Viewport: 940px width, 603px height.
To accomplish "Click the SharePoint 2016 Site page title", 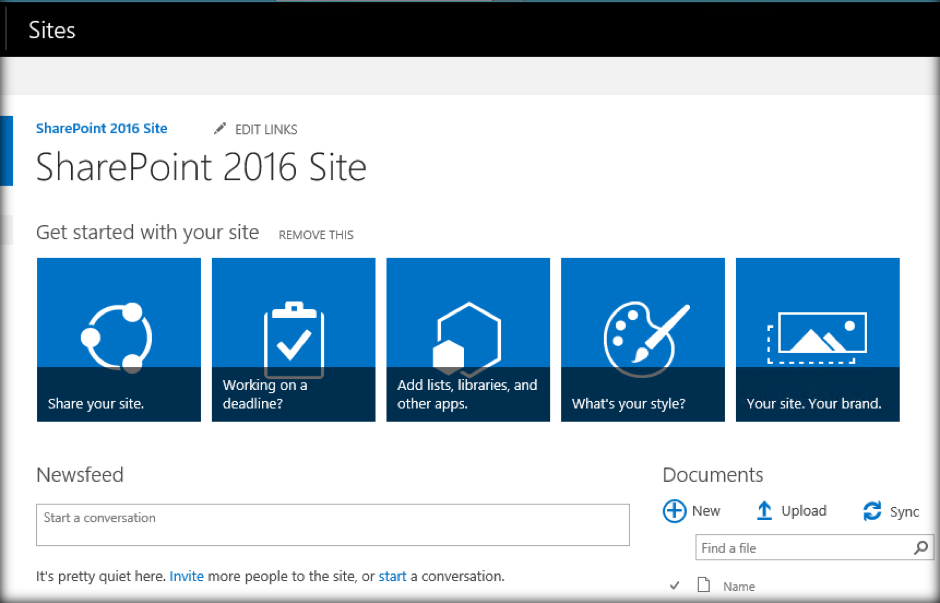I will point(201,167).
